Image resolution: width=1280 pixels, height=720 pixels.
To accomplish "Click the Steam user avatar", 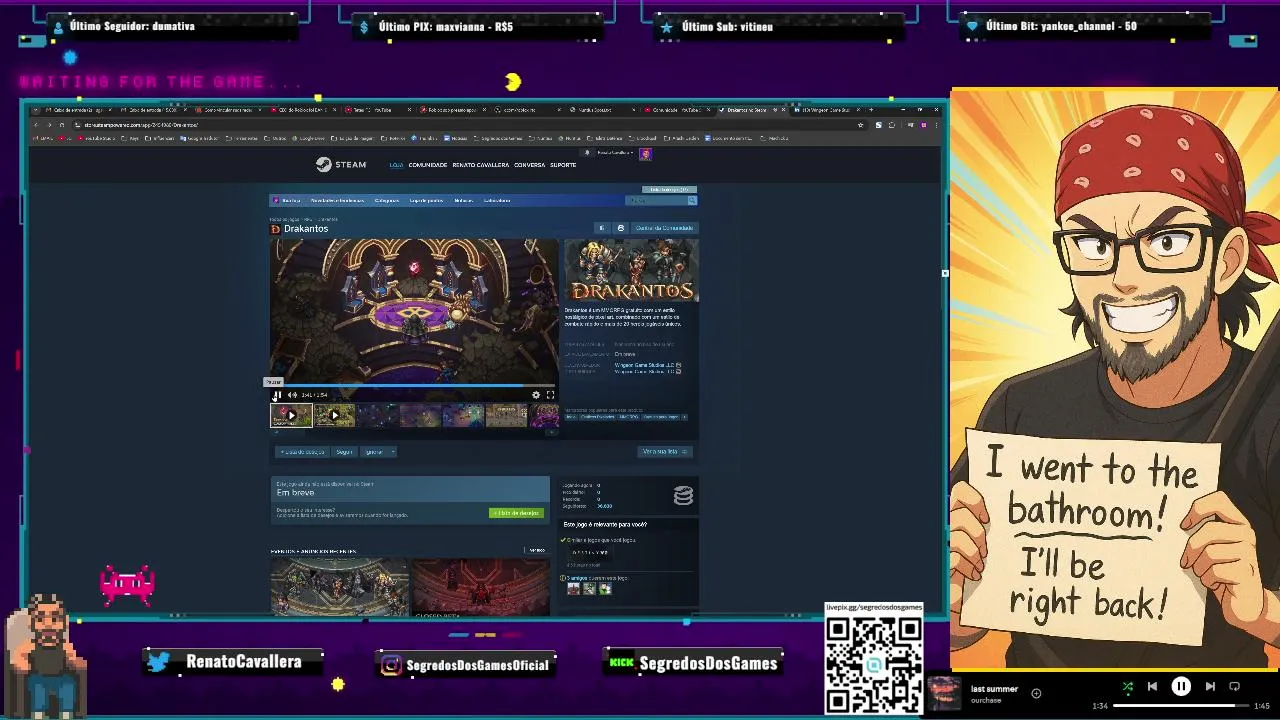I will tap(645, 154).
